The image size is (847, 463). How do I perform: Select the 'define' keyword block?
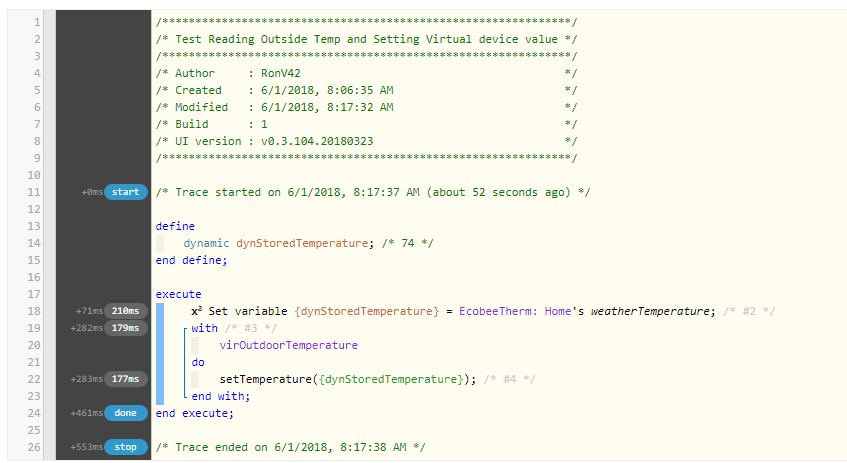click(x=175, y=226)
